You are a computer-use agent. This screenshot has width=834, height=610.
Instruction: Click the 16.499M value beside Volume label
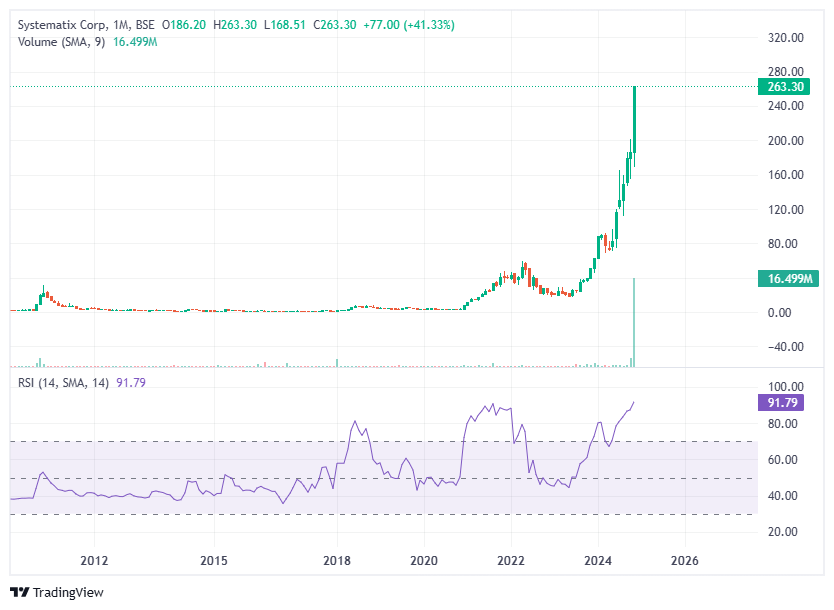click(135, 42)
